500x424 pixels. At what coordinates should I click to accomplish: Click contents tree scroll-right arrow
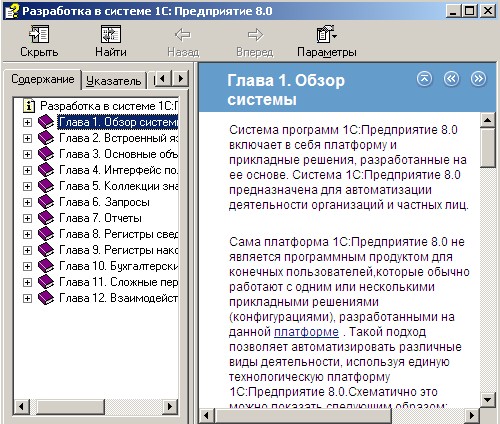click(x=170, y=406)
